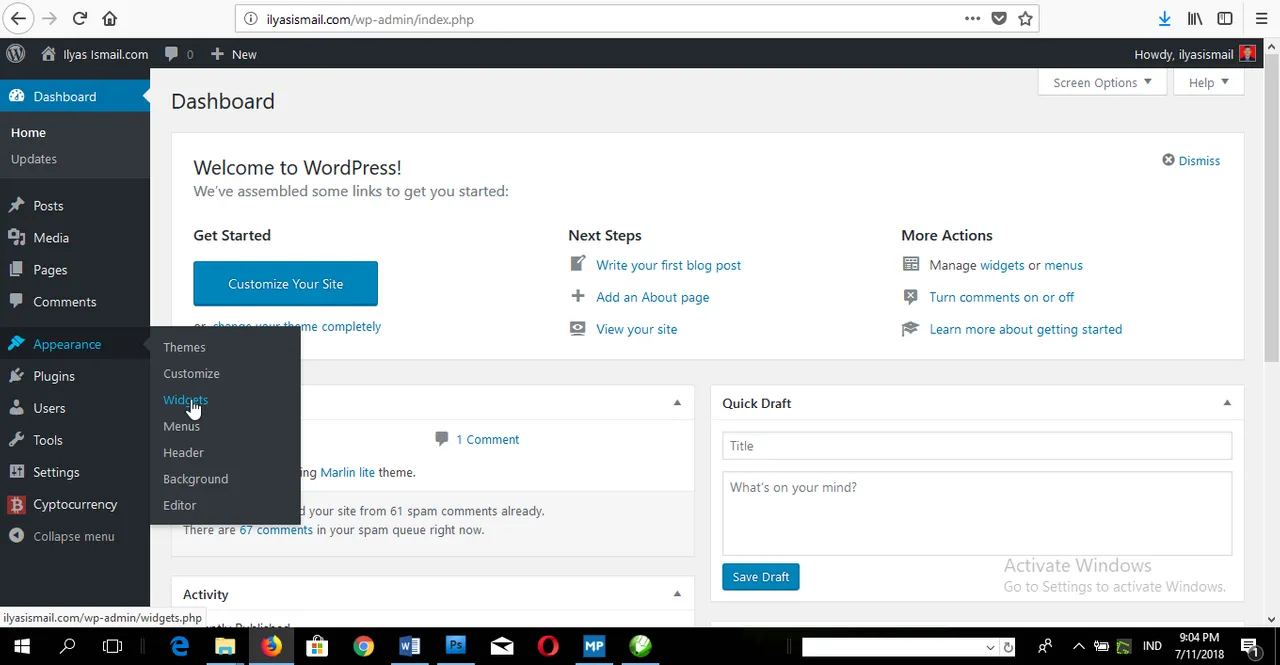1280x665 pixels.
Task: Click Customize Your Site button
Action: [x=285, y=284]
